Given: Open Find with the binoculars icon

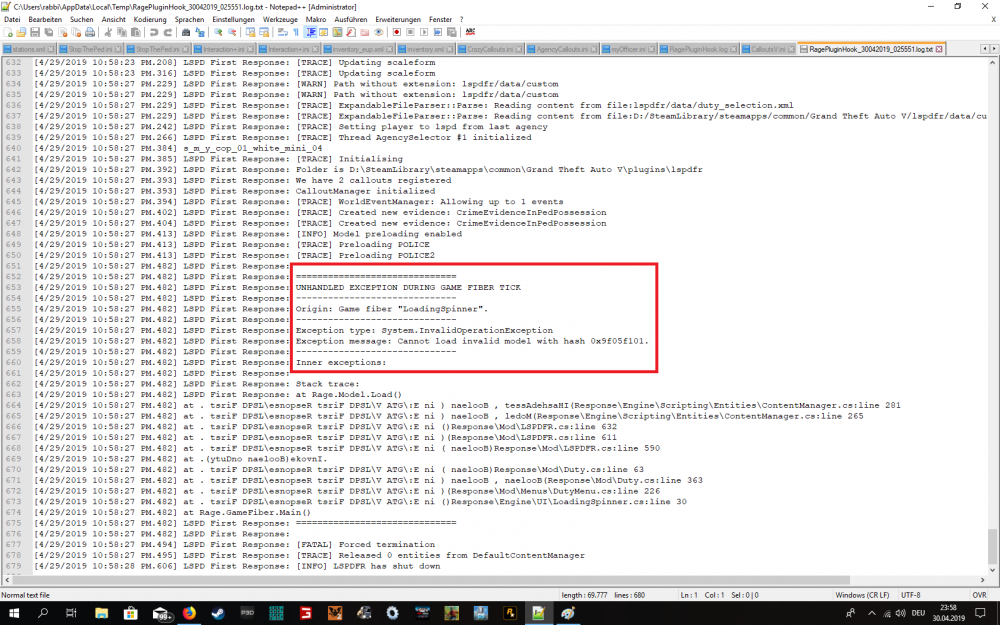Looking at the screenshot, I should point(186,32).
